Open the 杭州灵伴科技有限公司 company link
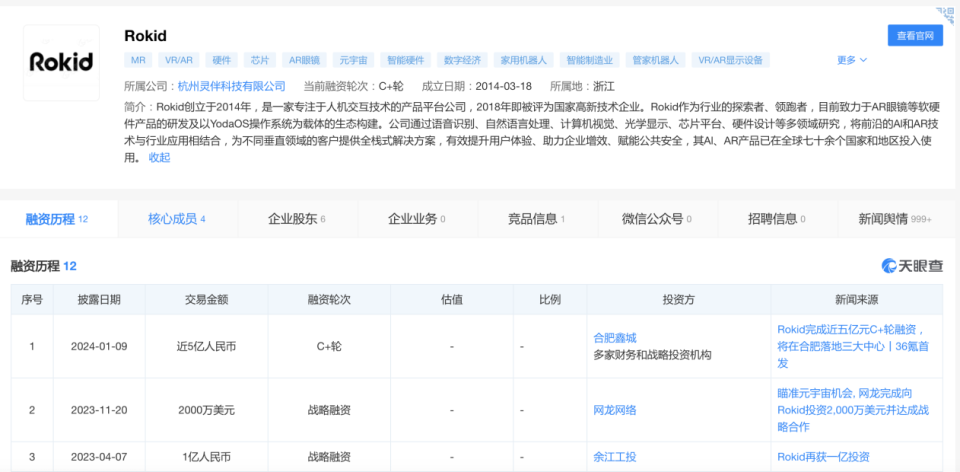 [x=231, y=86]
